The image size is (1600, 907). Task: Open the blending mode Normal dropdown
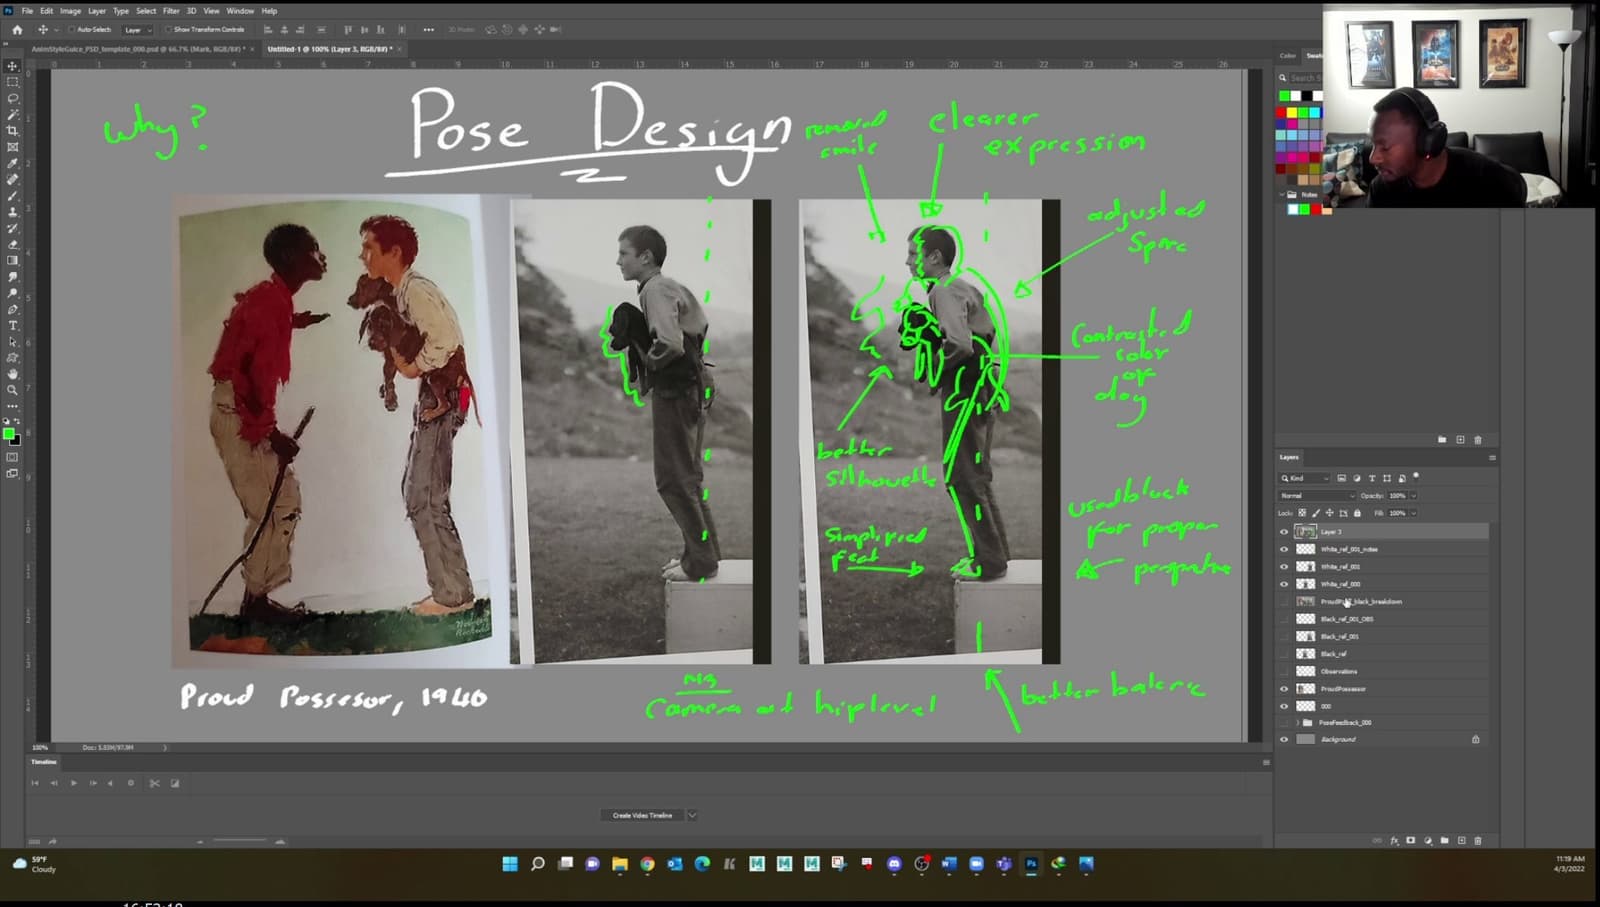click(1317, 496)
